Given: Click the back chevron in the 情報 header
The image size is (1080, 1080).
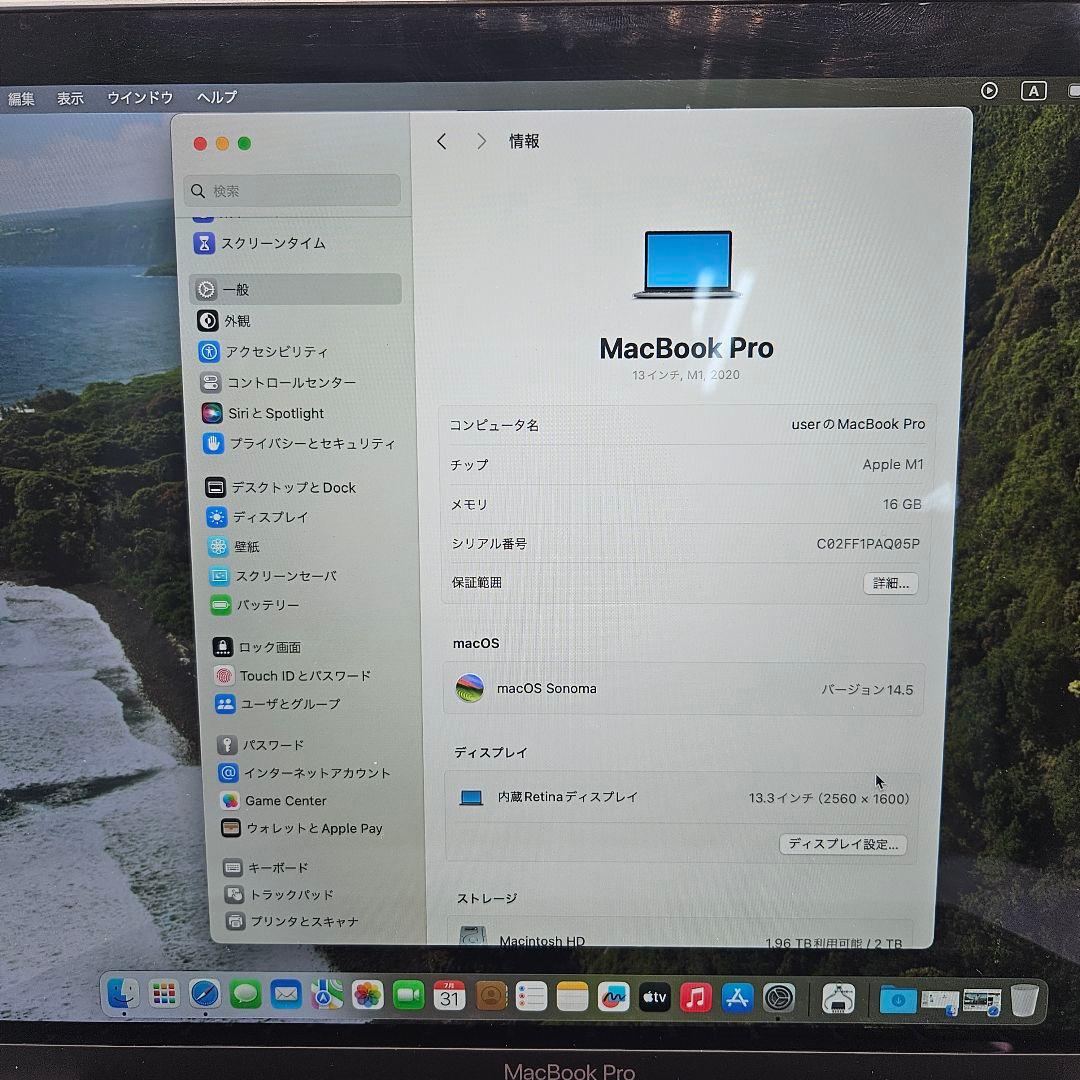Looking at the screenshot, I should 441,141.
